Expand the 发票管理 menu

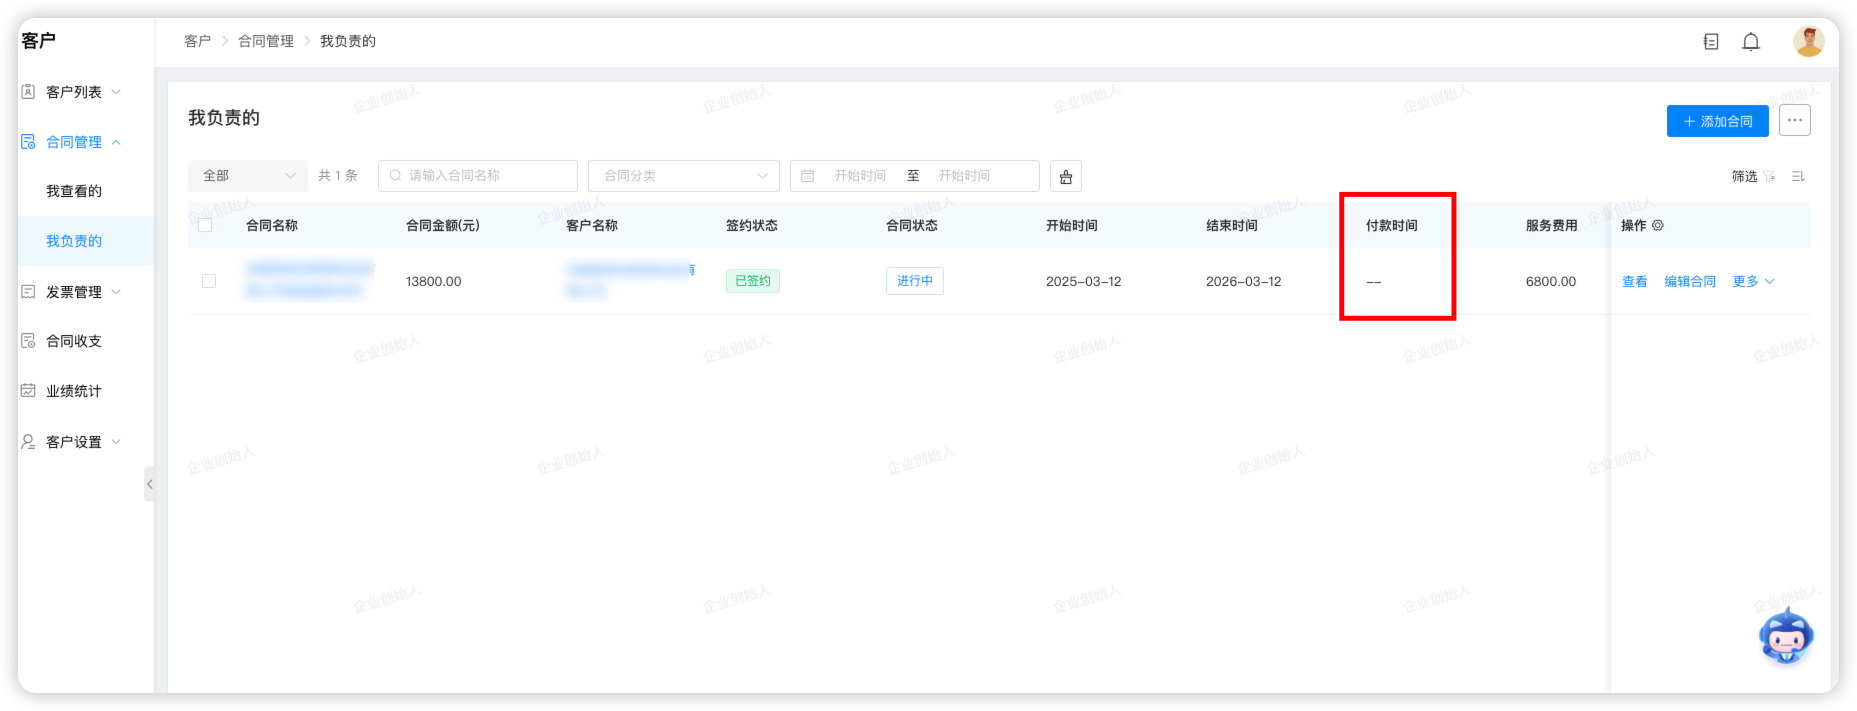point(116,291)
